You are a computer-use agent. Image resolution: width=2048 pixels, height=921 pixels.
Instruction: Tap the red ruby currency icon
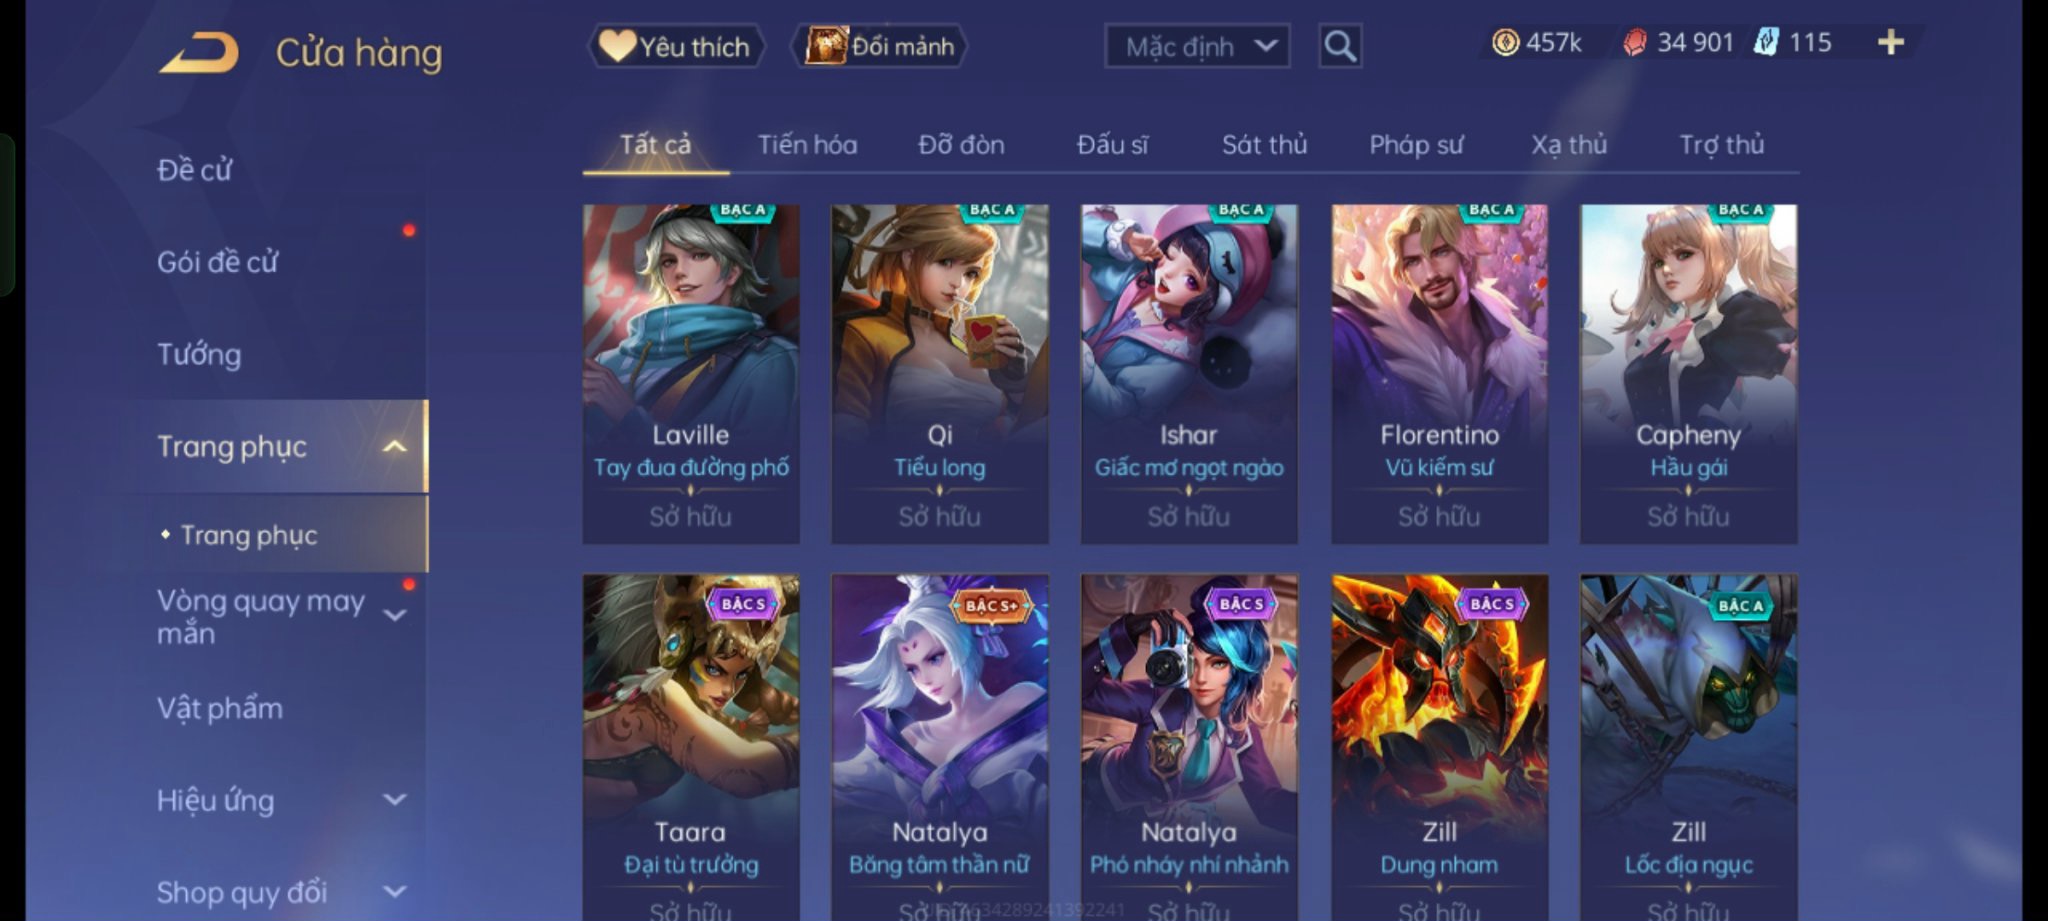(1634, 42)
